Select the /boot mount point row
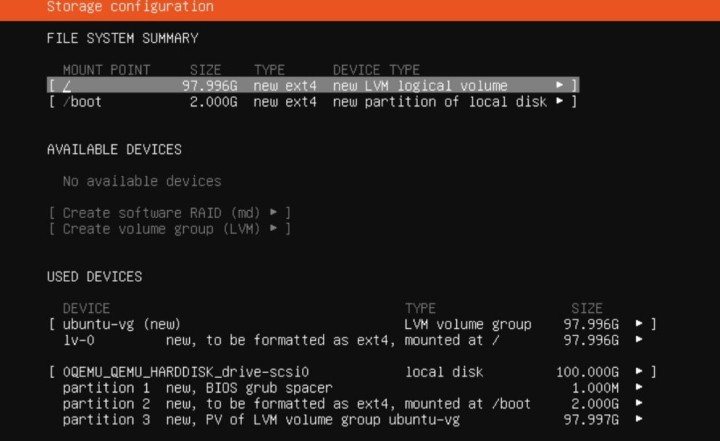 (313, 102)
